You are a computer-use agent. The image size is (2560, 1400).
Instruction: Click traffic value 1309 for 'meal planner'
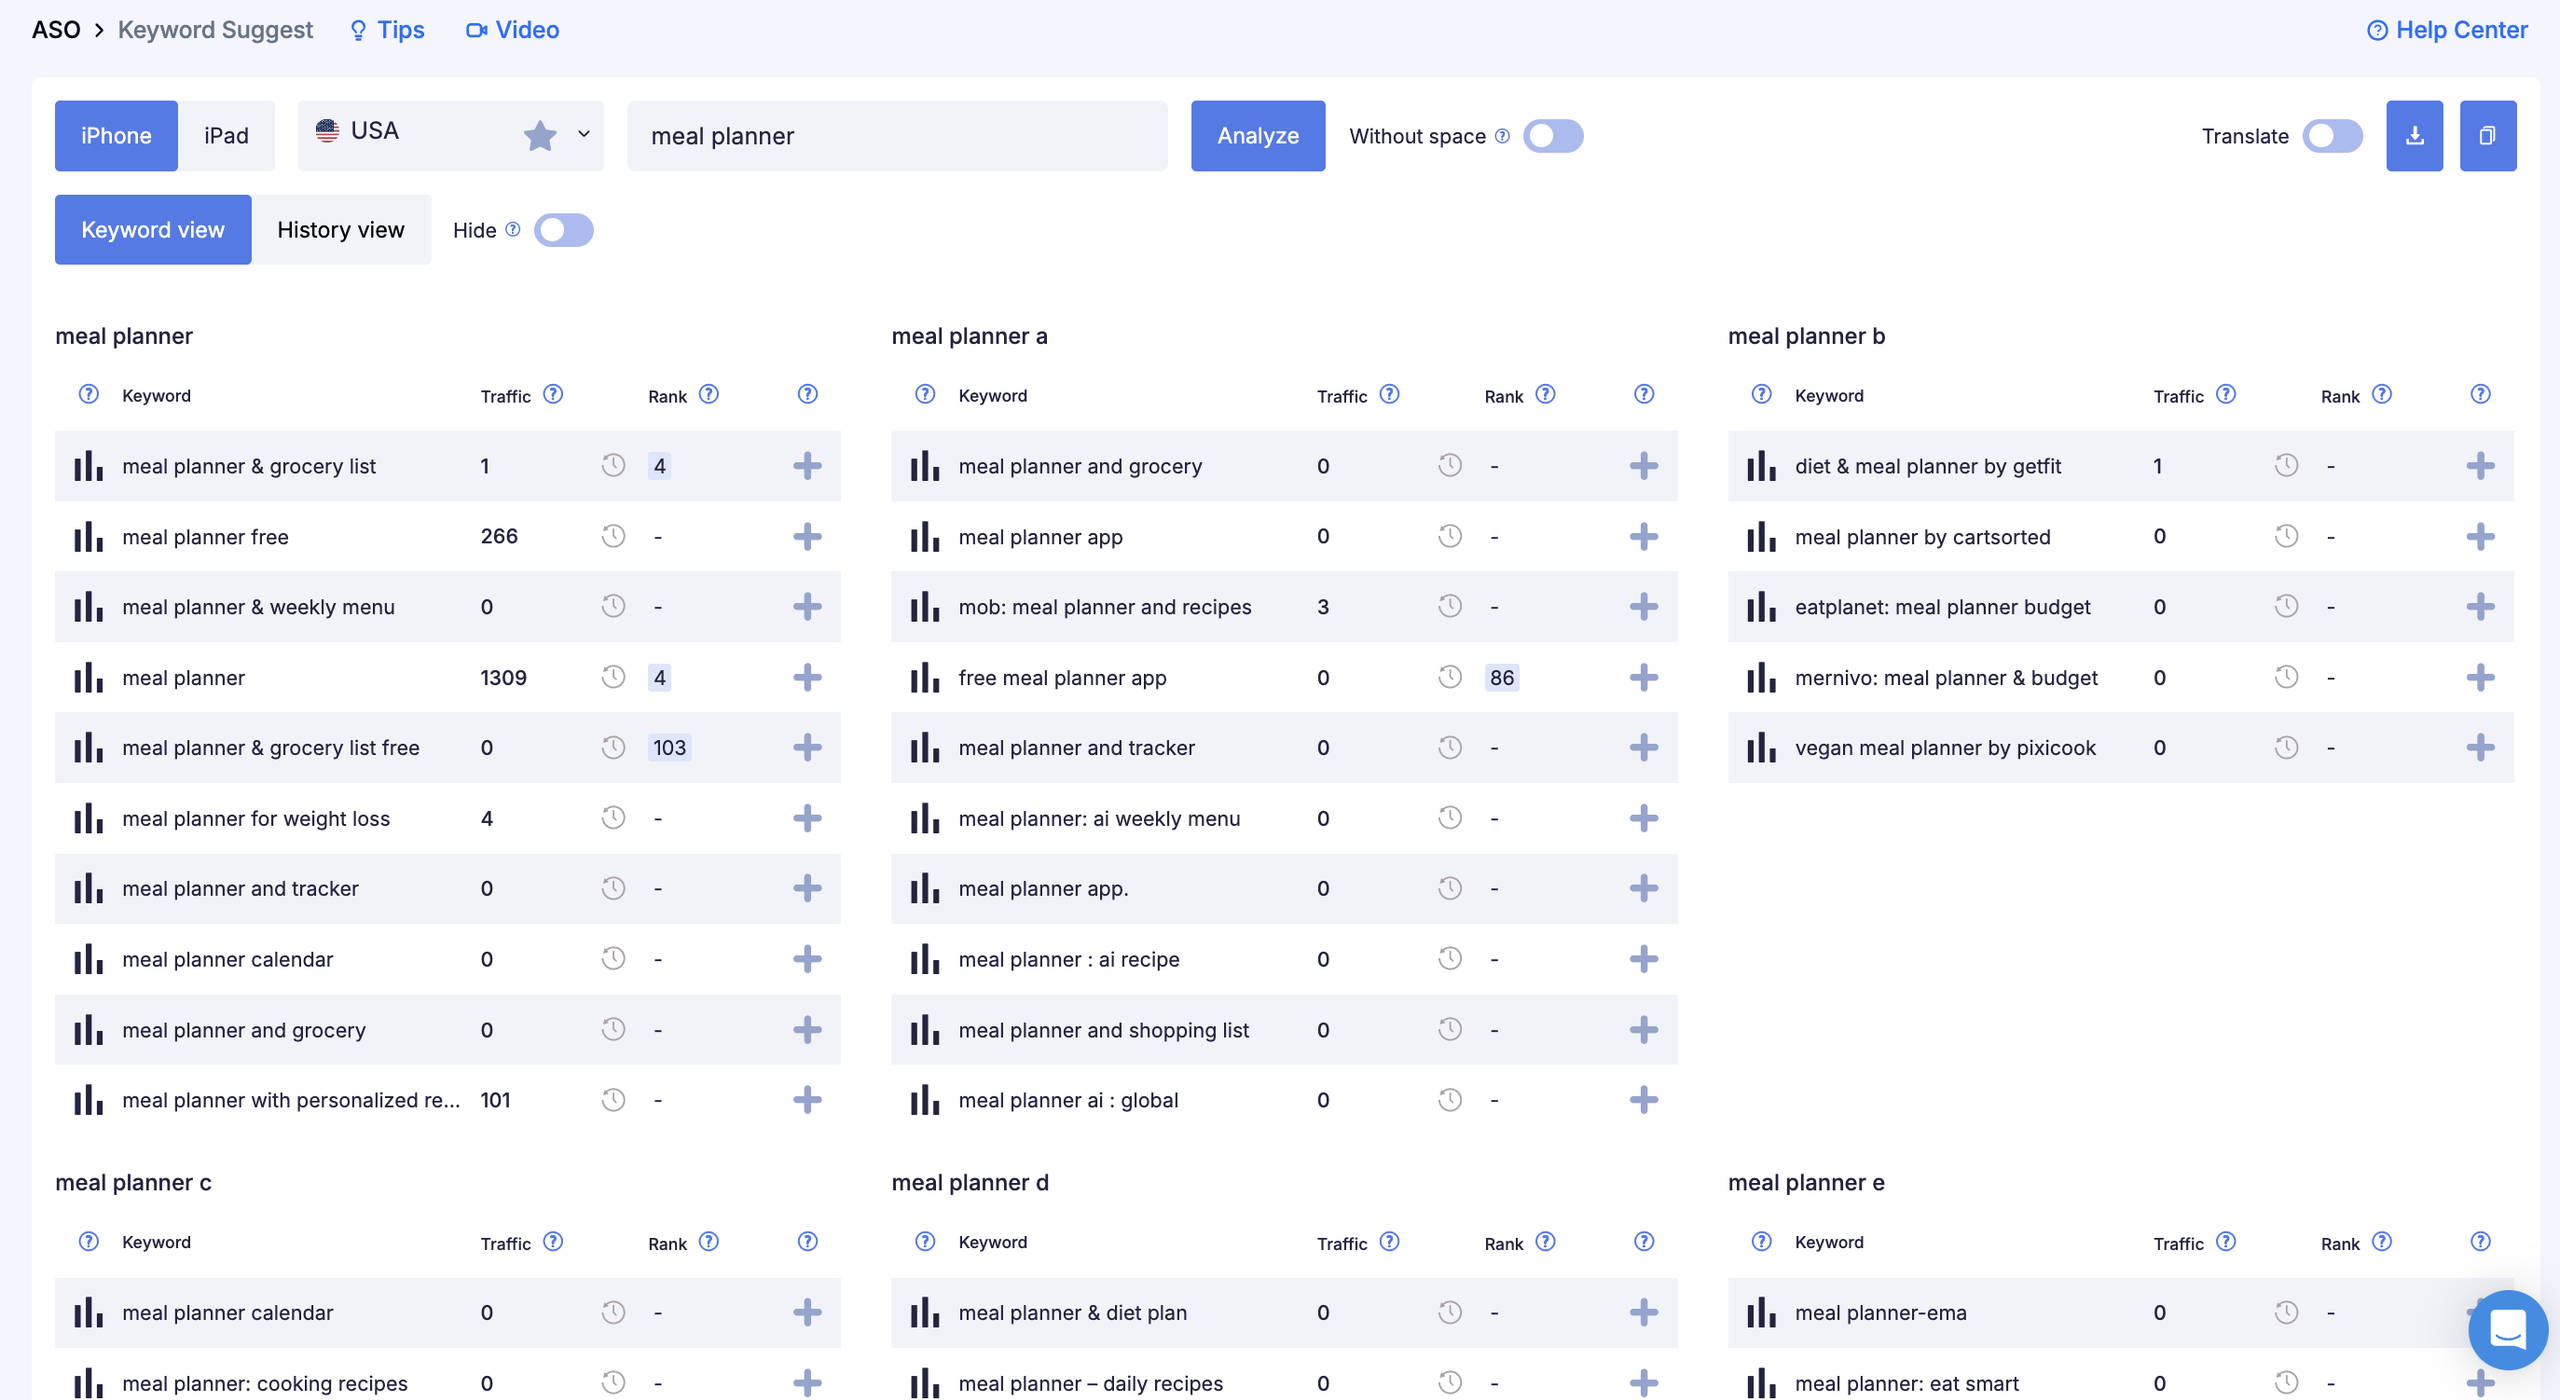pos(503,677)
